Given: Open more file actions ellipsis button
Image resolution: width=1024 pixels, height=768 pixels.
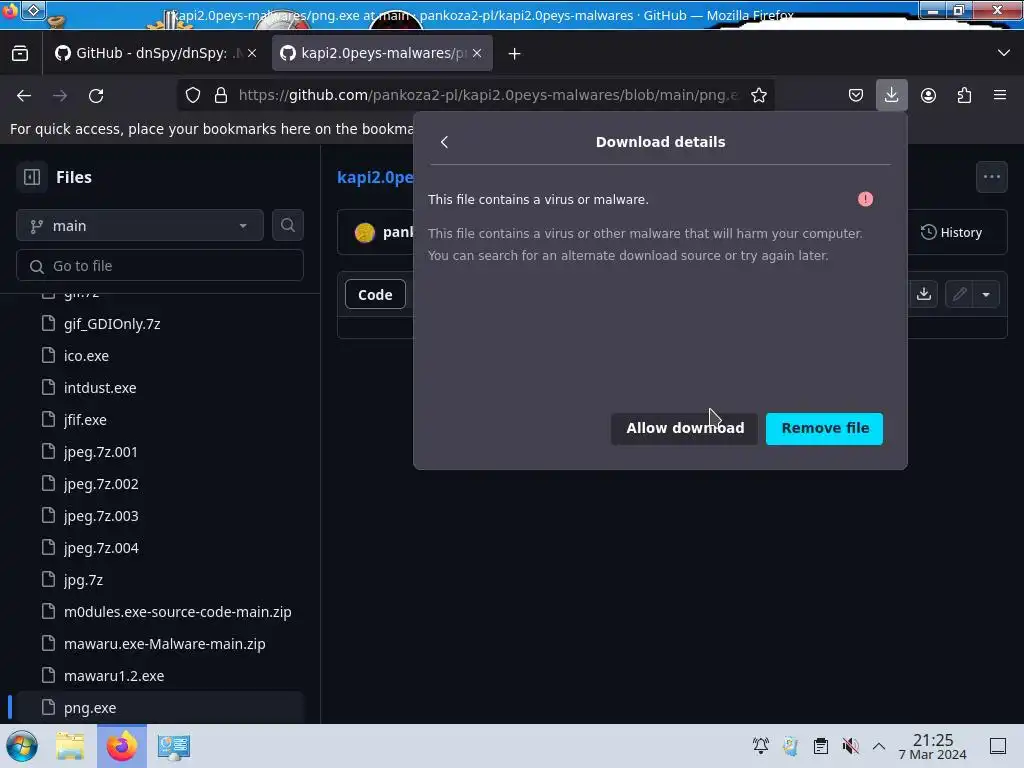Looking at the screenshot, I should click(992, 177).
